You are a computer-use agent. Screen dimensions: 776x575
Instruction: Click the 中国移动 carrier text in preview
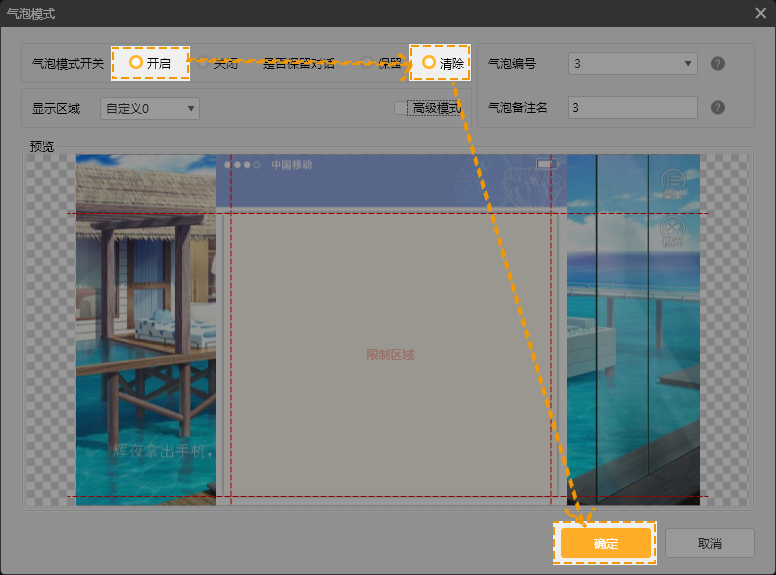coord(292,164)
